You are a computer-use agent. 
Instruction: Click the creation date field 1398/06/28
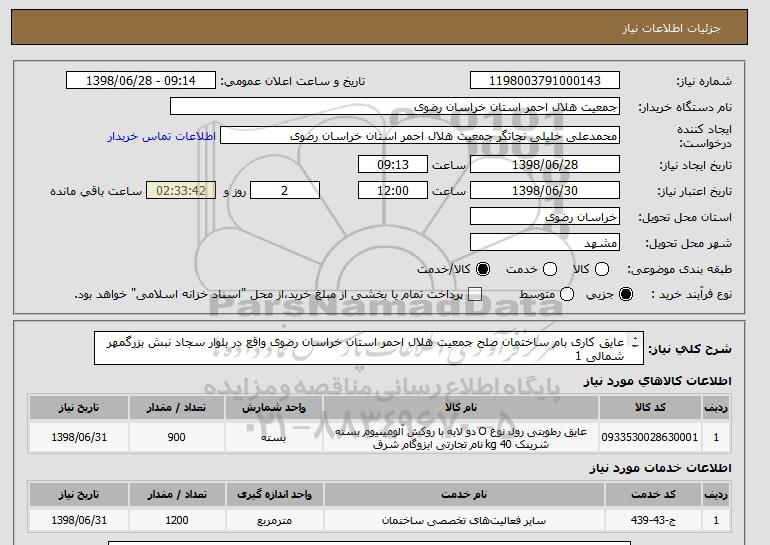pyautogui.click(x=545, y=164)
